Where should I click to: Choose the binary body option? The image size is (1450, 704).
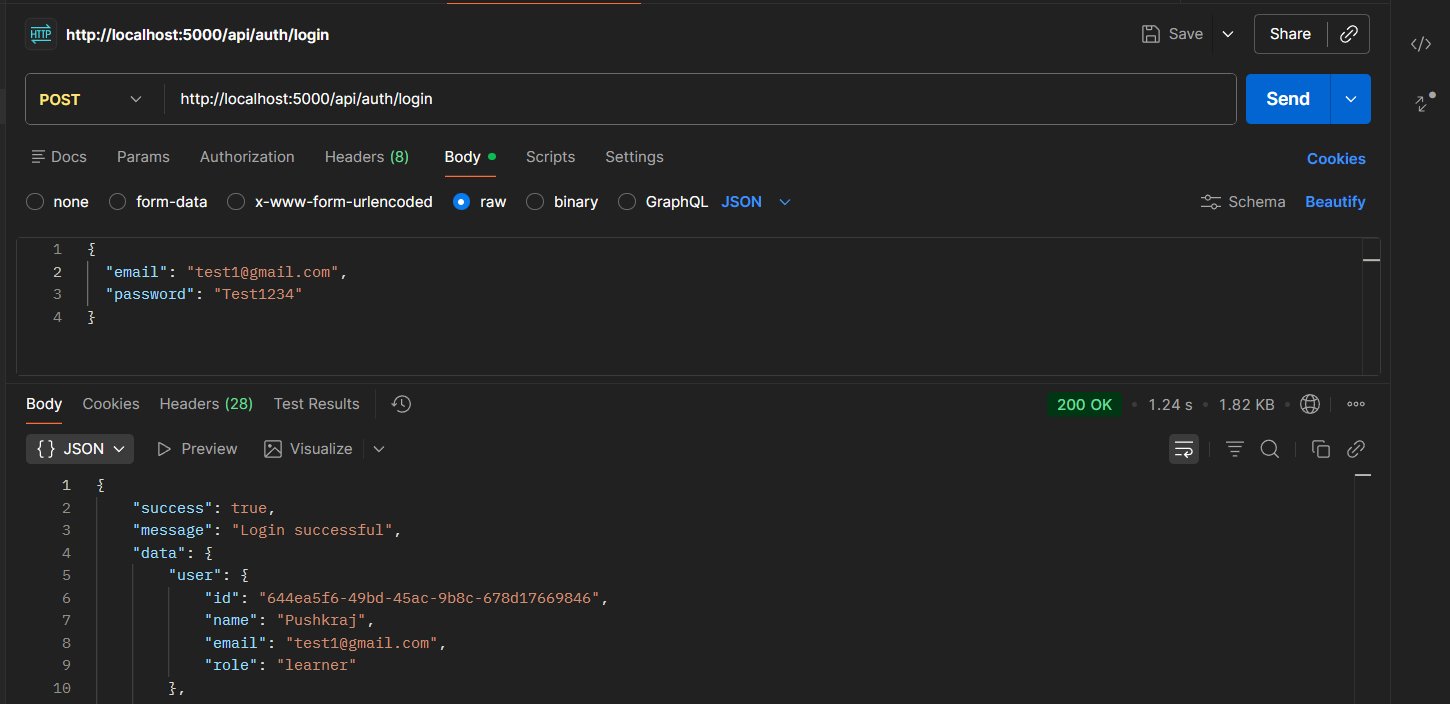click(x=535, y=202)
